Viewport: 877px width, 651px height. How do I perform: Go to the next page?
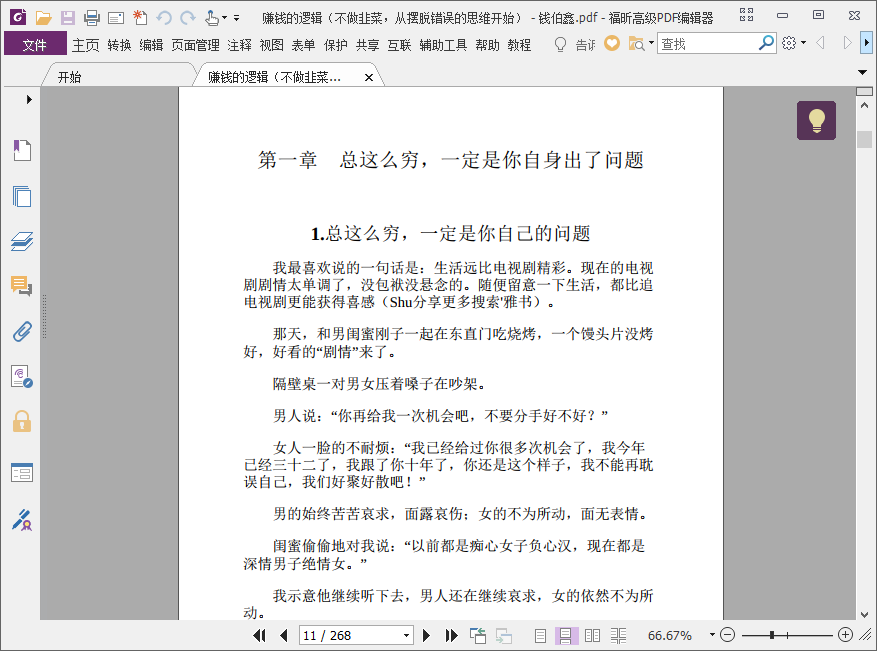pyautogui.click(x=426, y=635)
